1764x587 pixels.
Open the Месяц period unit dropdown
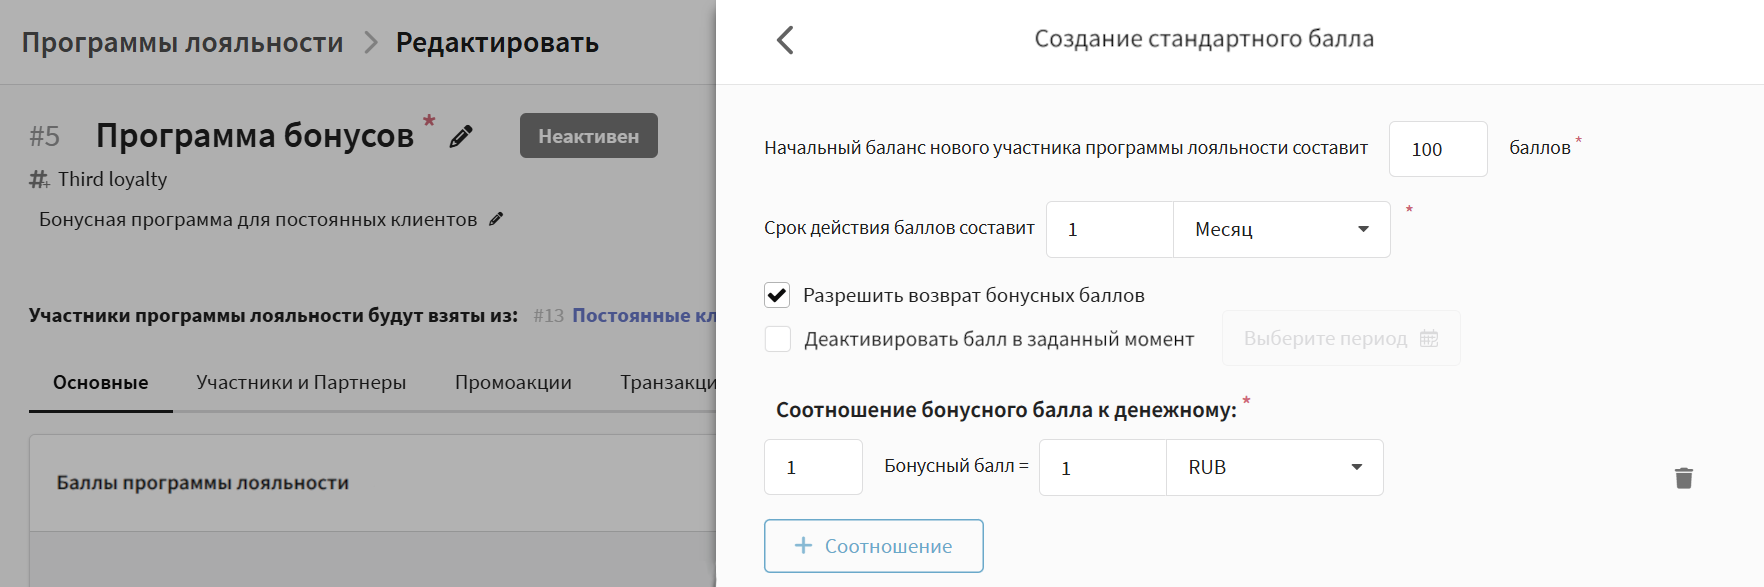point(1281,229)
